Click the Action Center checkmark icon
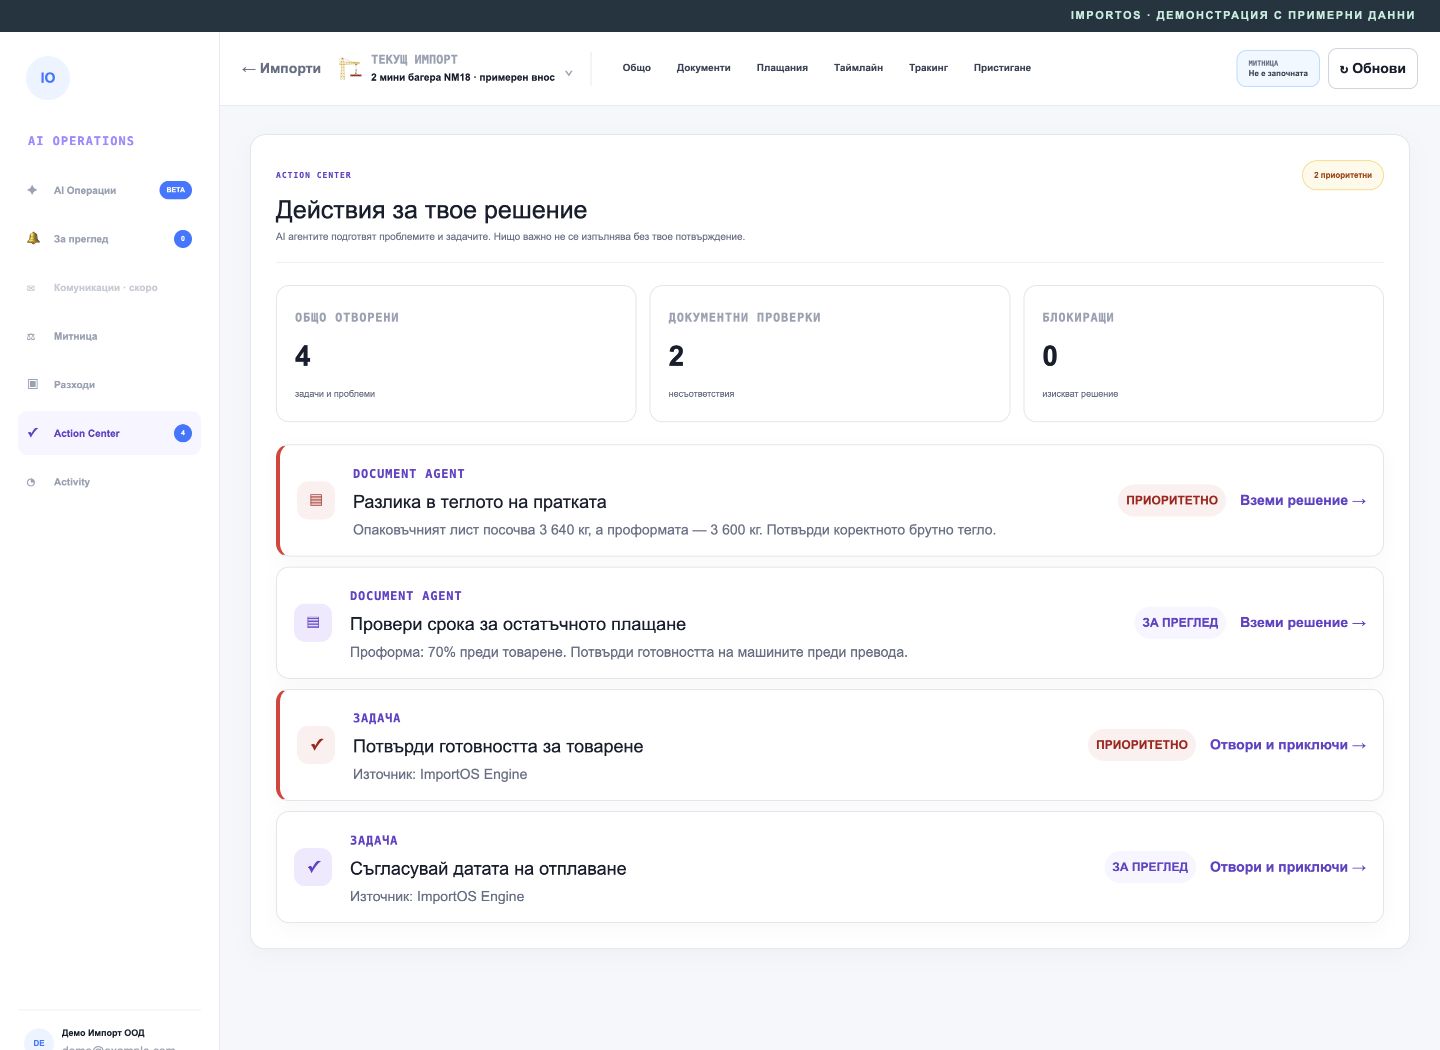This screenshot has height=1050, width=1440. tap(32, 433)
